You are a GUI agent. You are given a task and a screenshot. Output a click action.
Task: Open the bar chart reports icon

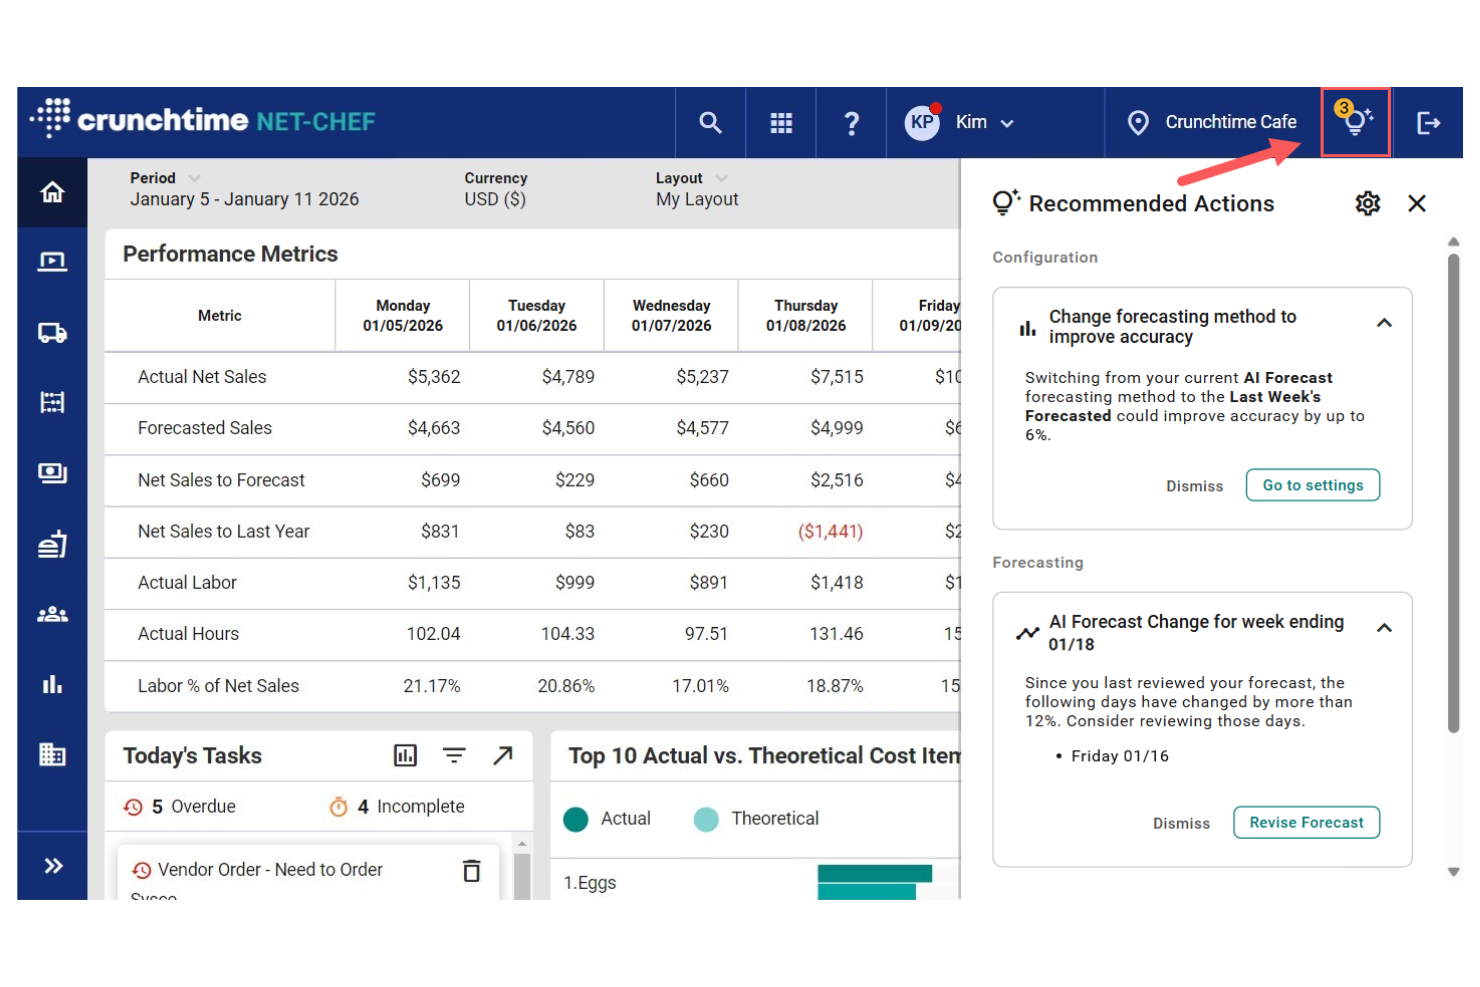tap(52, 684)
